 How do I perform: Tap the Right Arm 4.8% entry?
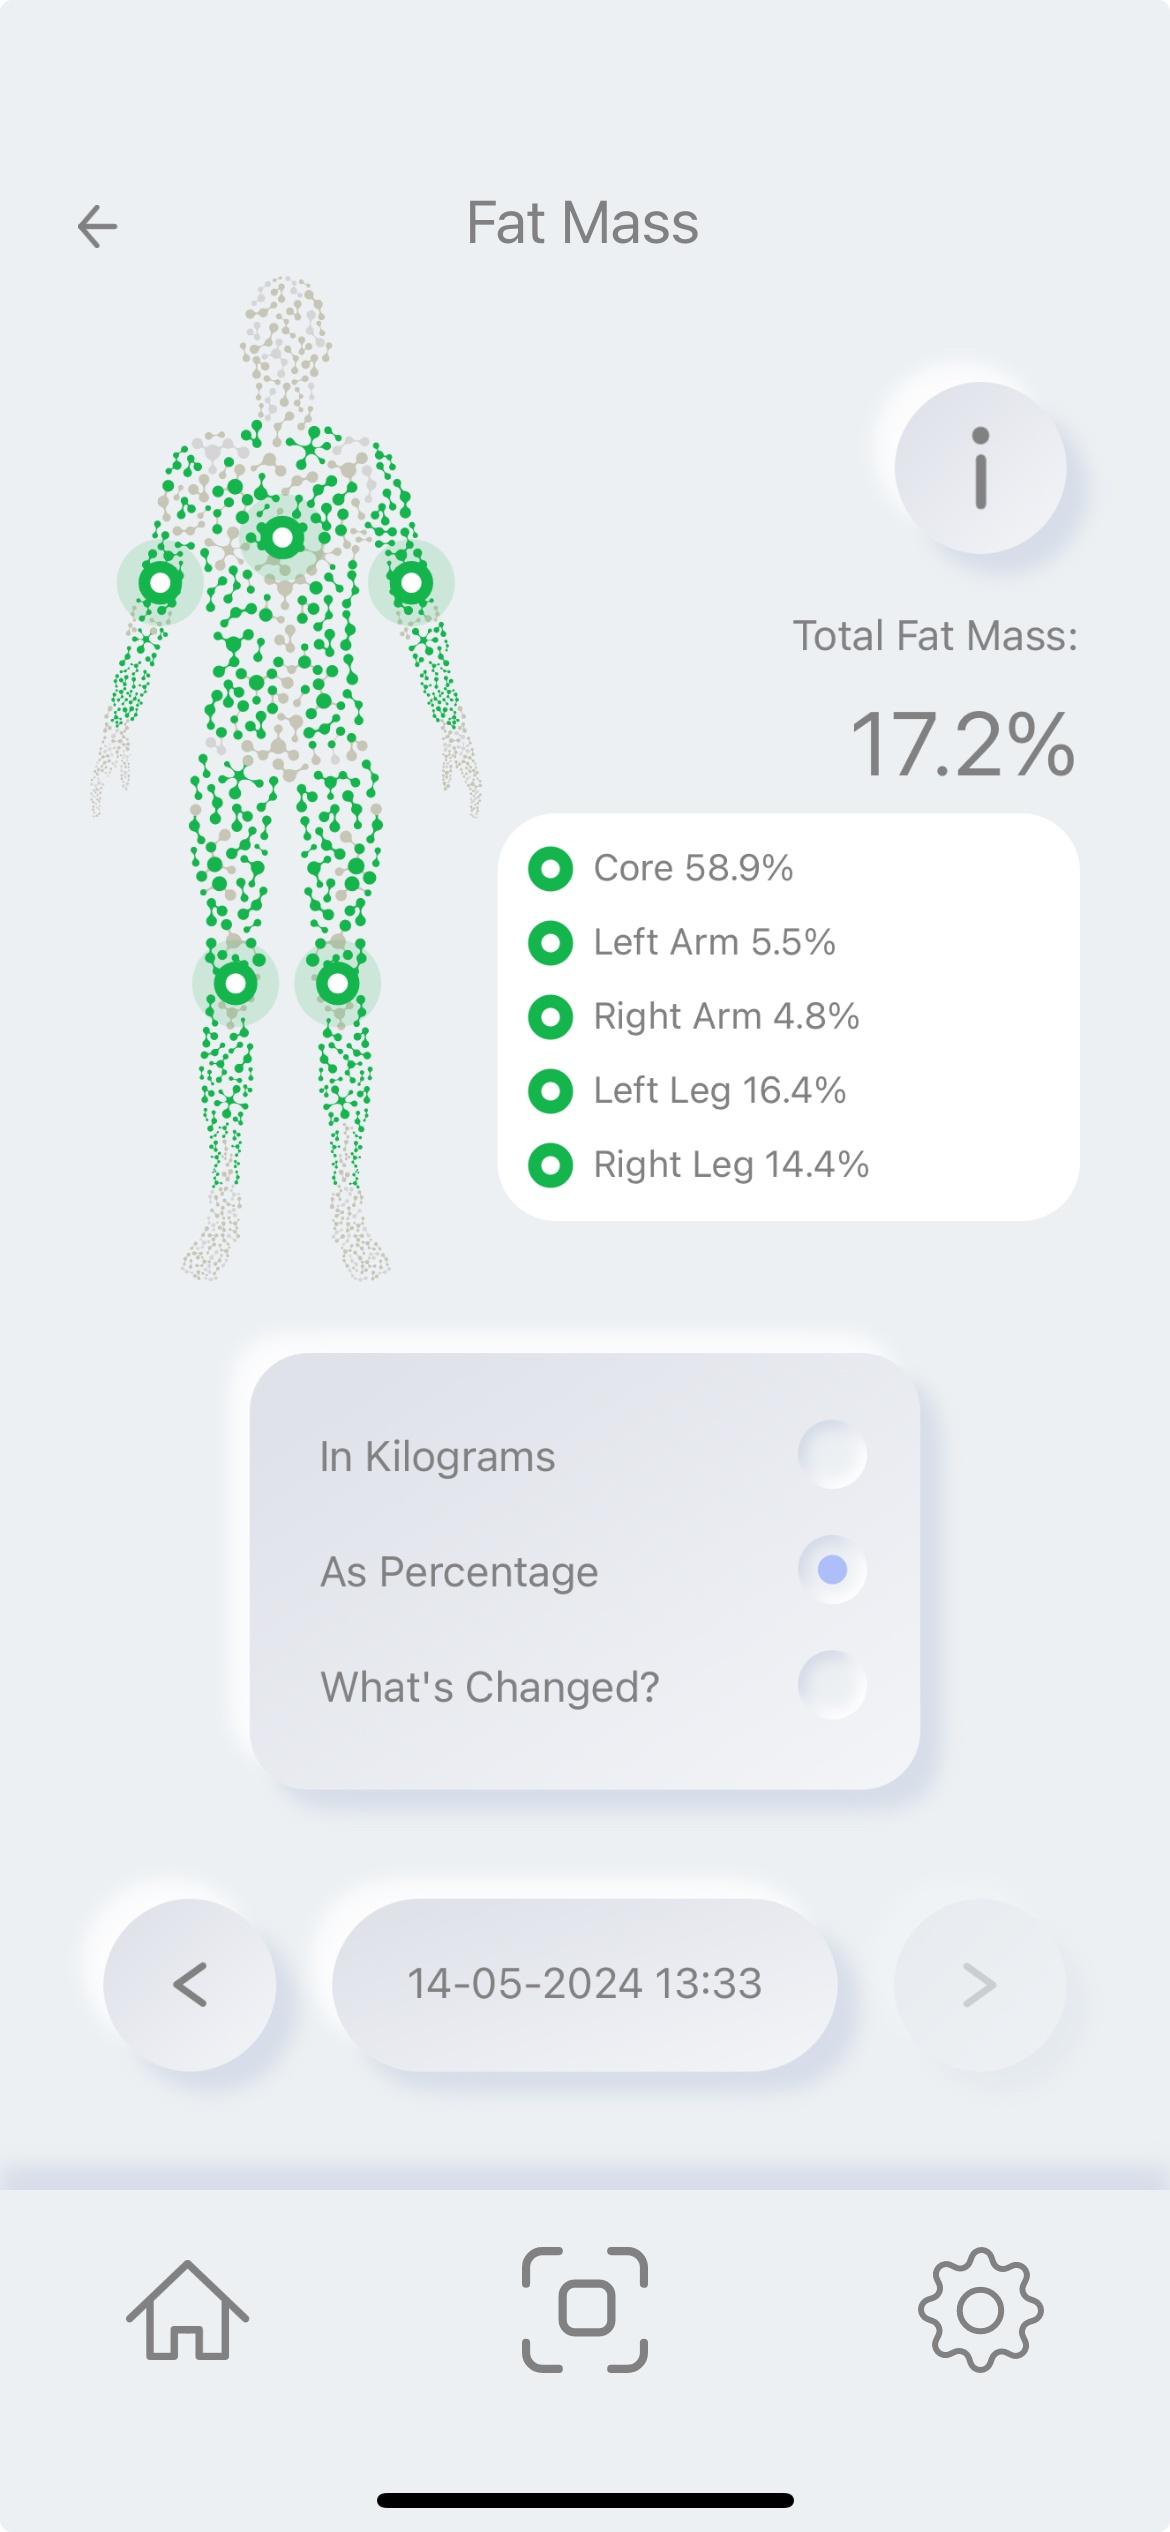coord(726,1016)
